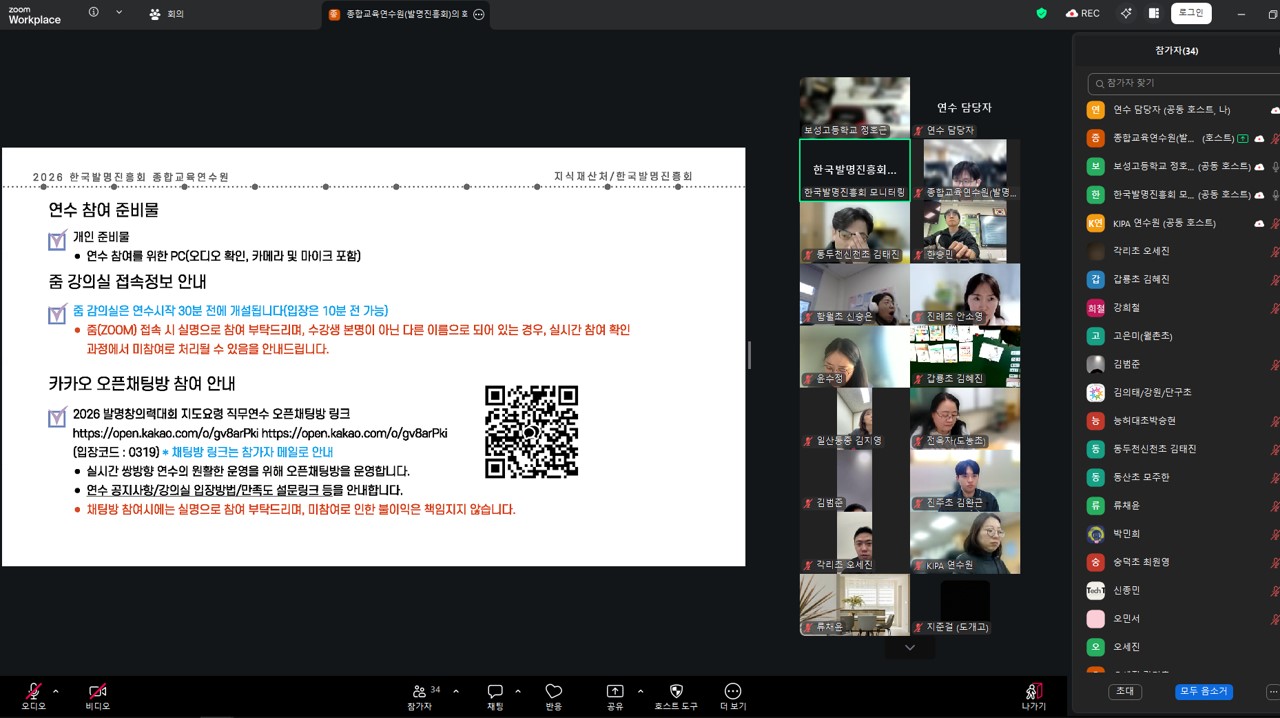
Task: Click the 나가기 leave meeting icon
Action: point(1034,692)
